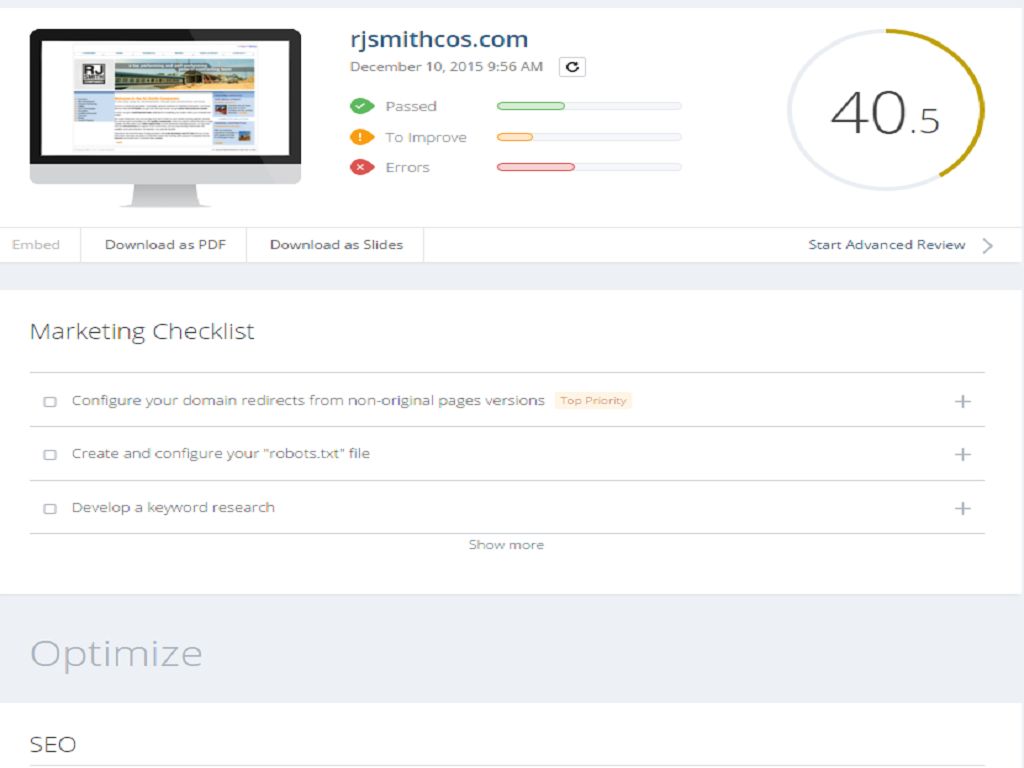Open the Embed option
This screenshot has width=1024, height=768.
coord(36,245)
